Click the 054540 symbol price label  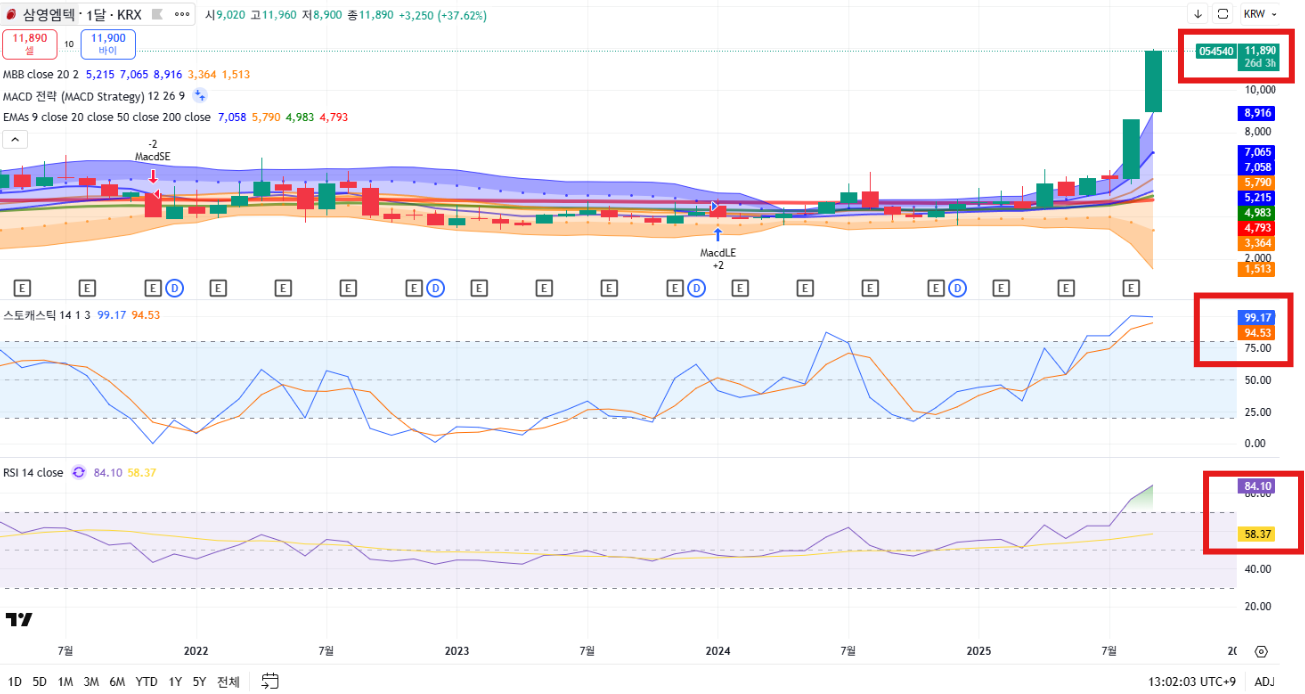pyautogui.click(x=1216, y=50)
